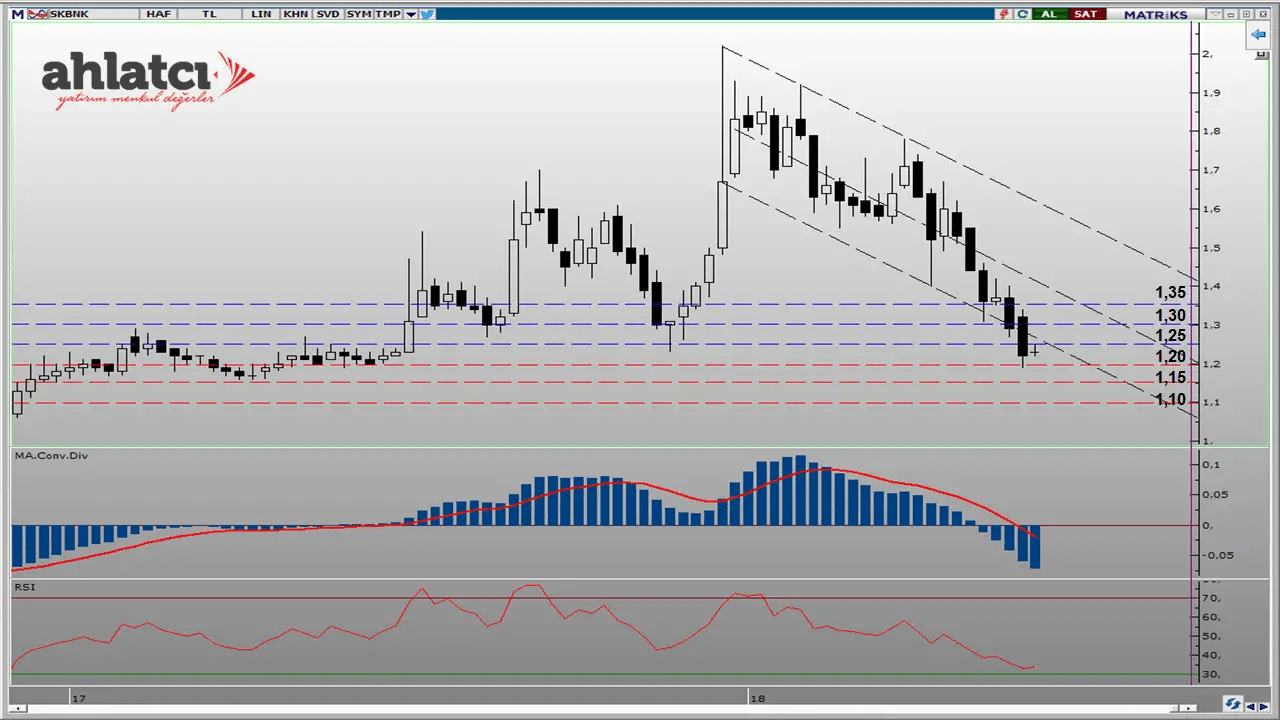Viewport: 1280px width, 720px height.
Task: Toggle the LIN scale button
Action: [261, 14]
